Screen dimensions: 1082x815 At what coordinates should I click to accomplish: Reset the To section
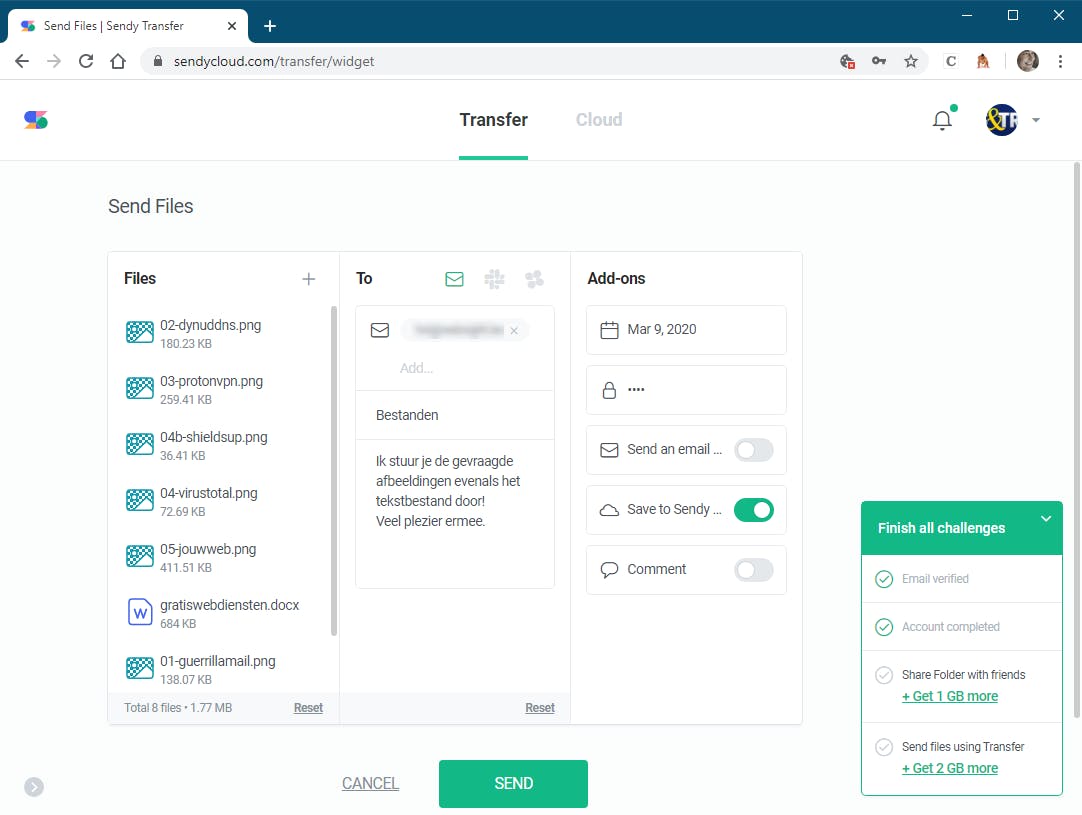click(540, 707)
